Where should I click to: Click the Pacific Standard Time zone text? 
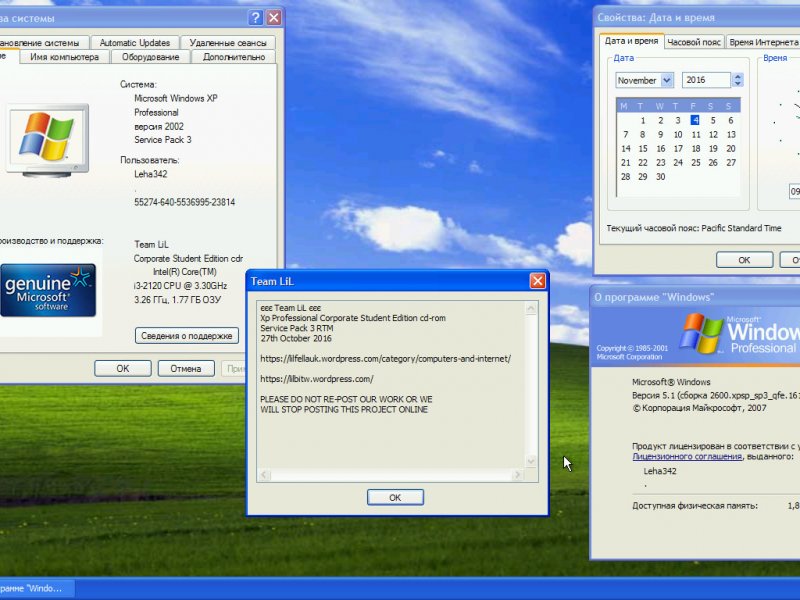[x=741, y=228]
